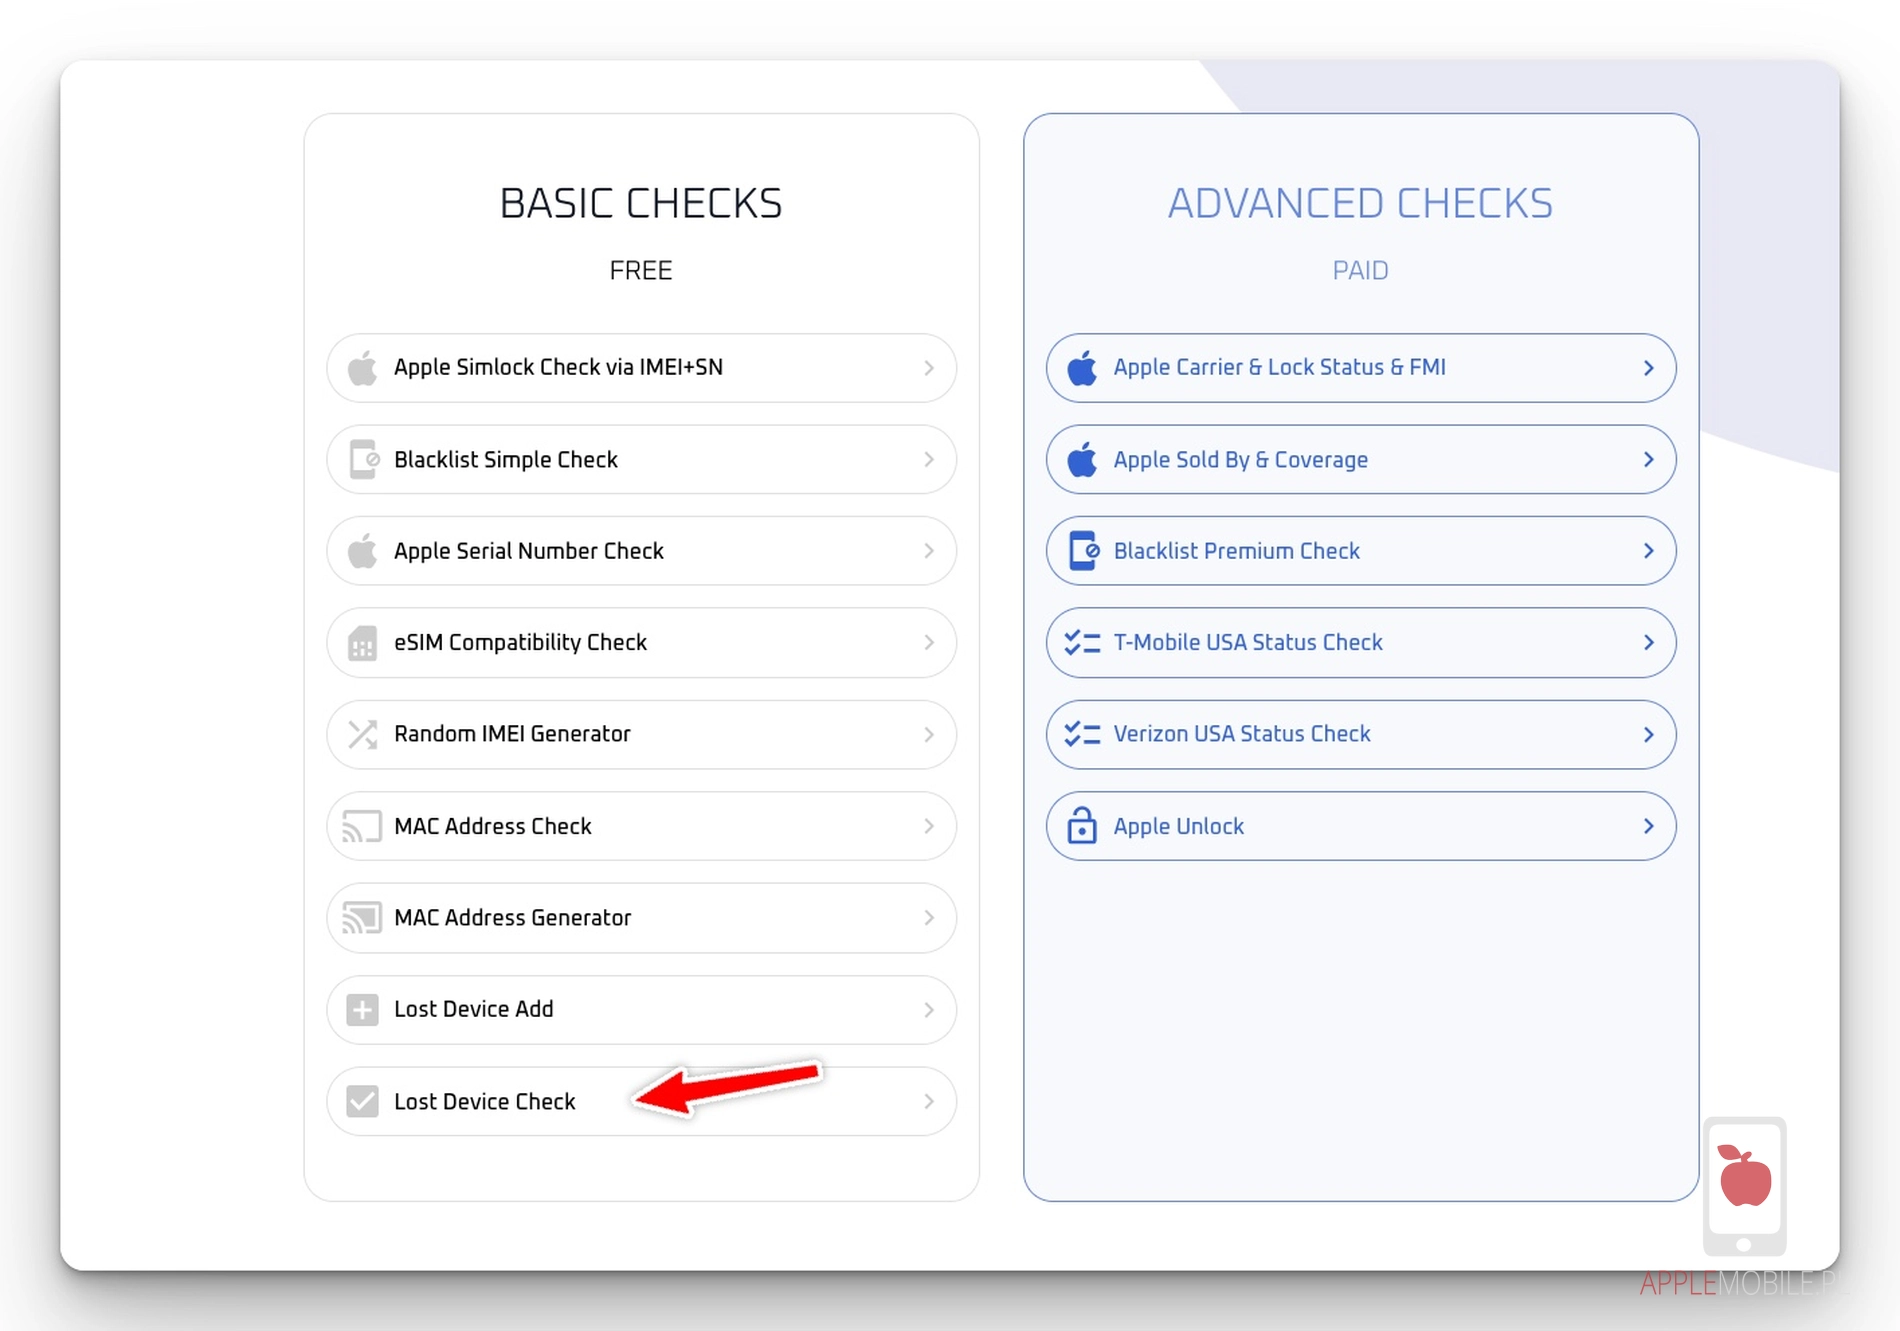Click the shuffle icon for Random IMEI Generator
This screenshot has width=1900, height=1331.
[x=363, y=735]
